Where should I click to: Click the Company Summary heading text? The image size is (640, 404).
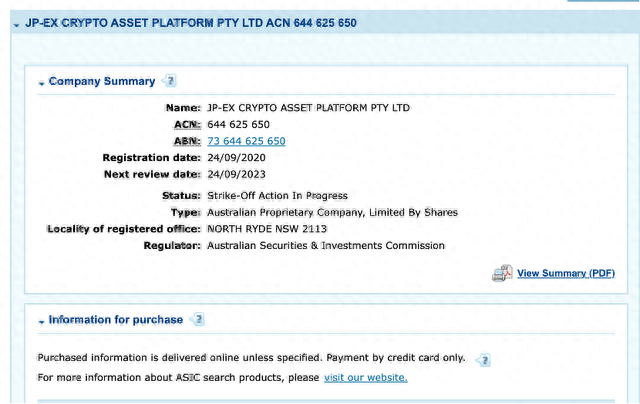(x=102, y=81)
